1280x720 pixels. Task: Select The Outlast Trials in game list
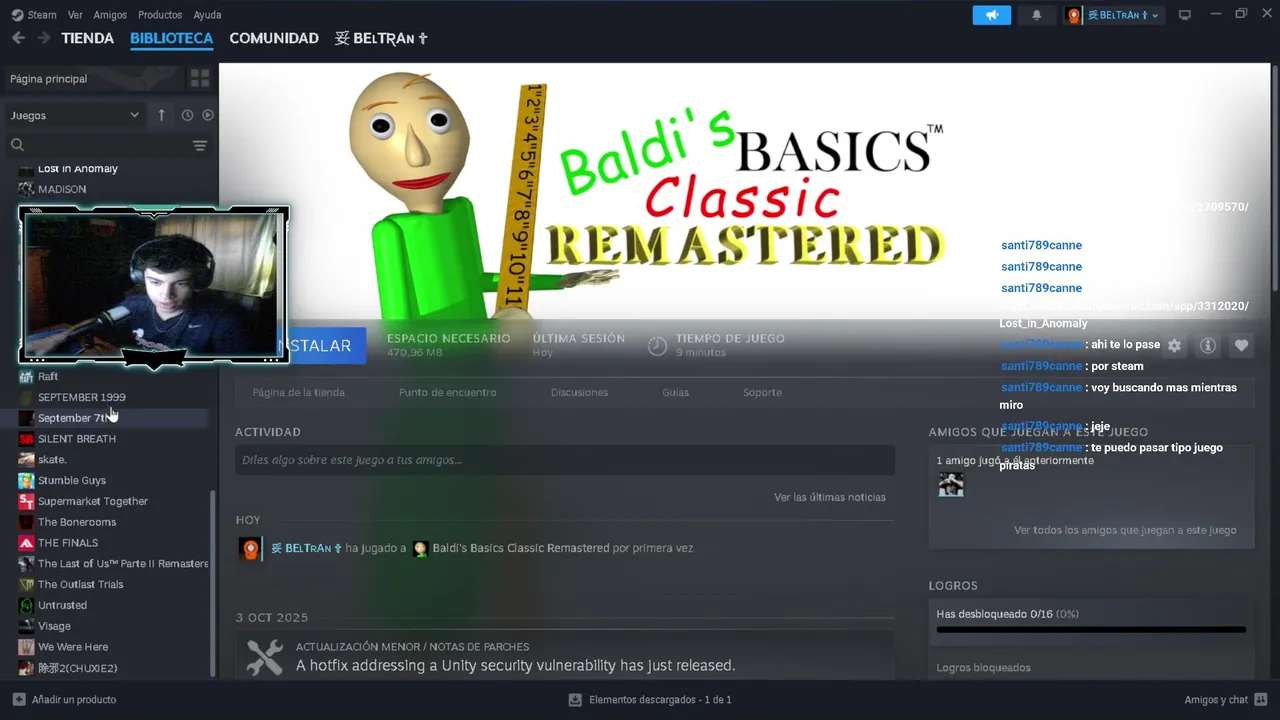(x=80, y=584)
